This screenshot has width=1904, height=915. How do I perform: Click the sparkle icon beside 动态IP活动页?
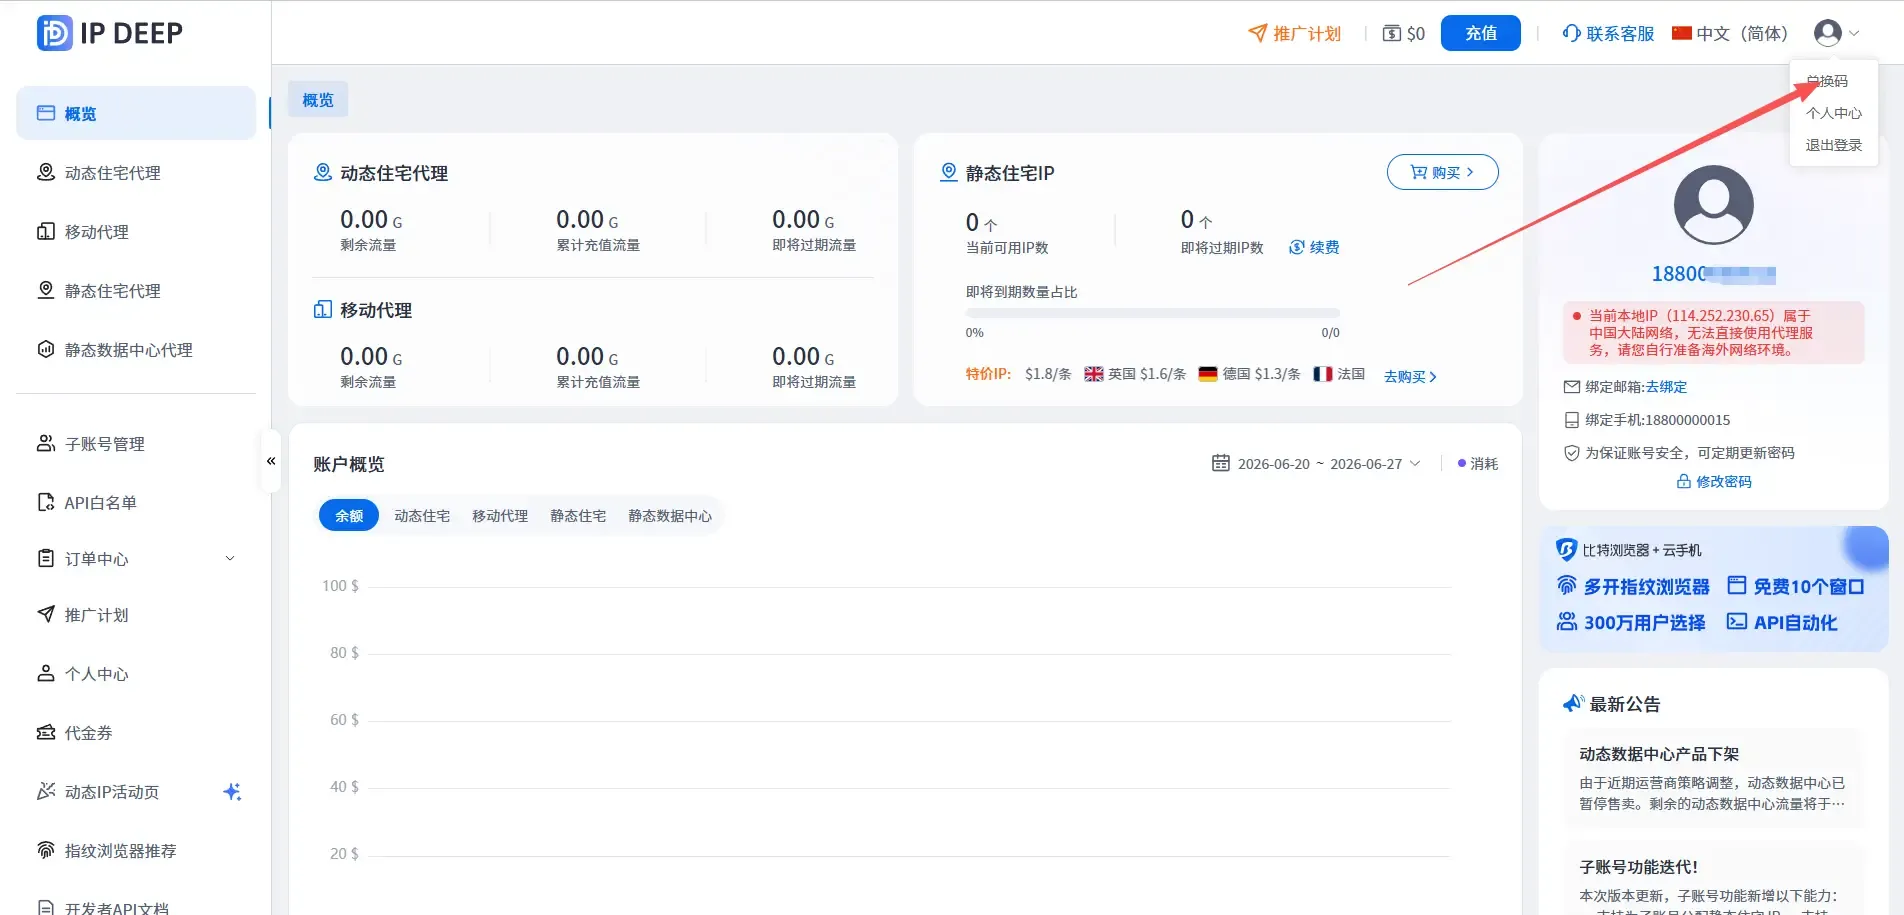coord(232,792)
